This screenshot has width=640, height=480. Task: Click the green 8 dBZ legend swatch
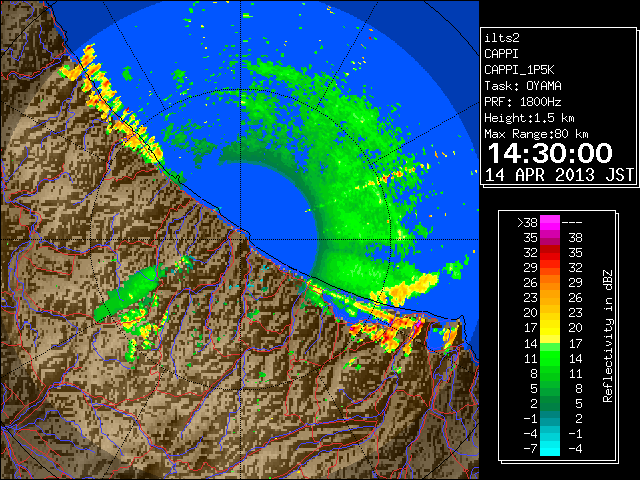[x=550, y=373]
